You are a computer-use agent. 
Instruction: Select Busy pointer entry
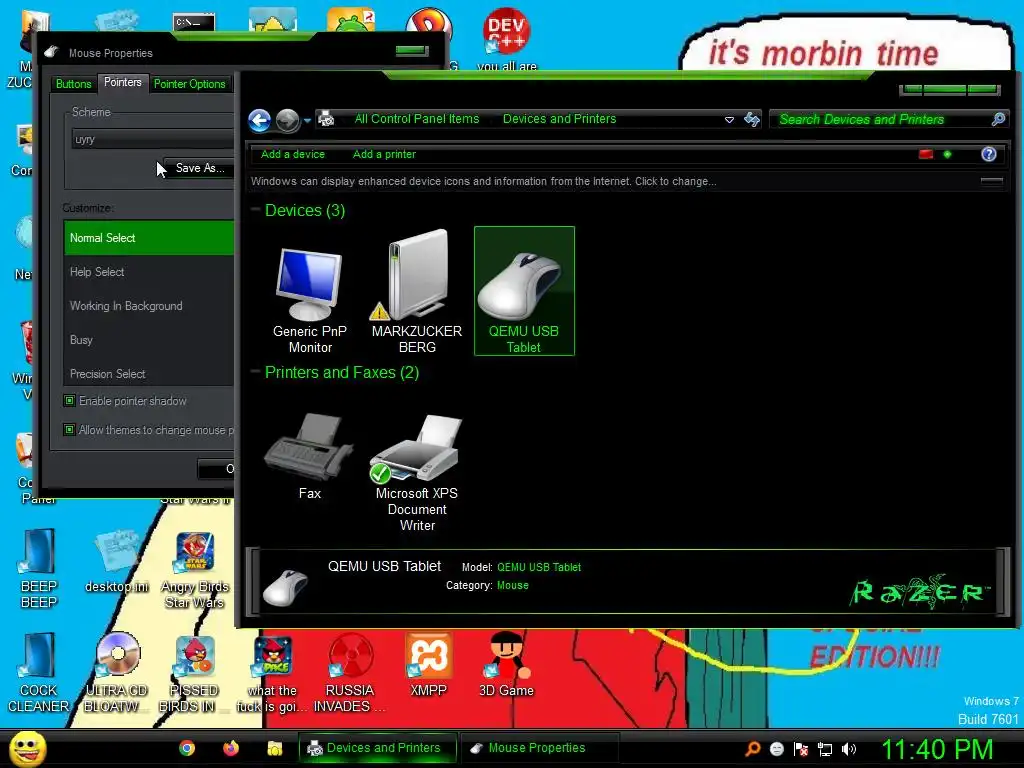click(149, 340)
